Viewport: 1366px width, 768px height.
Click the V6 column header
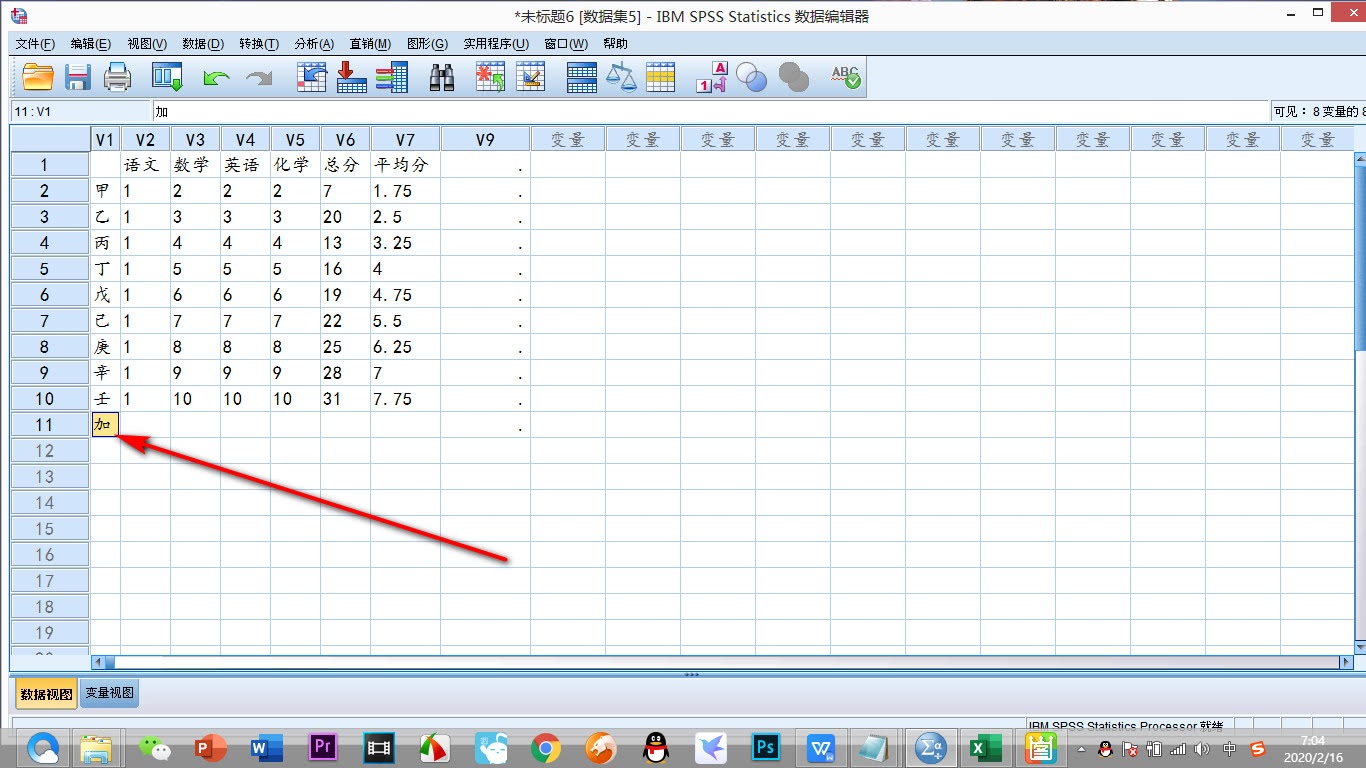coord(345,139)
